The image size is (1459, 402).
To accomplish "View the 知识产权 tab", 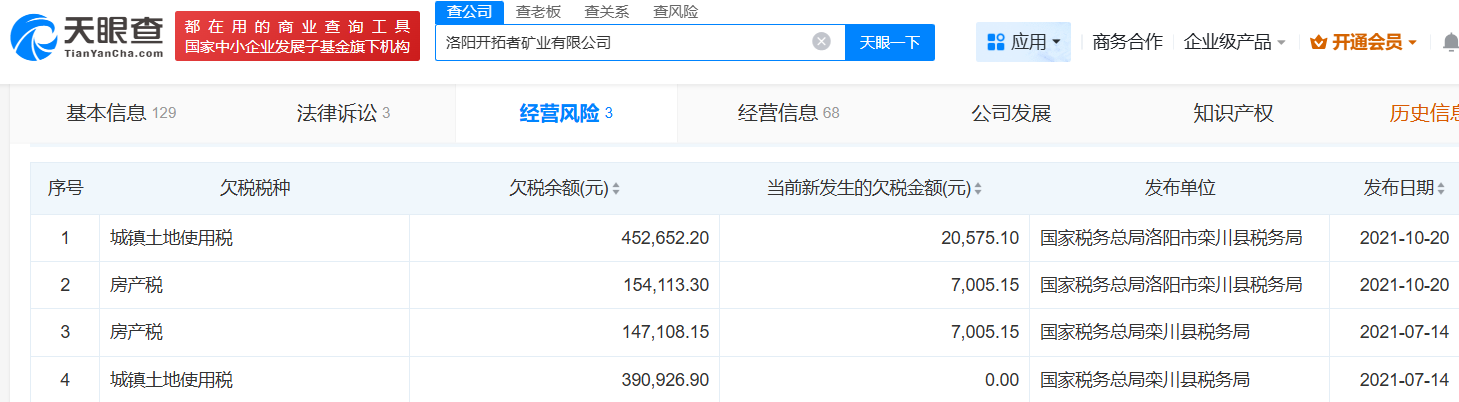I will [x=1232, y=113].
